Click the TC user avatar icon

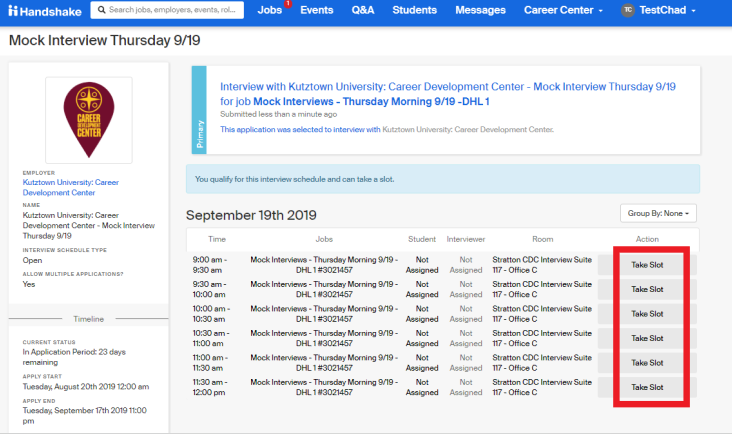point(627,11)
